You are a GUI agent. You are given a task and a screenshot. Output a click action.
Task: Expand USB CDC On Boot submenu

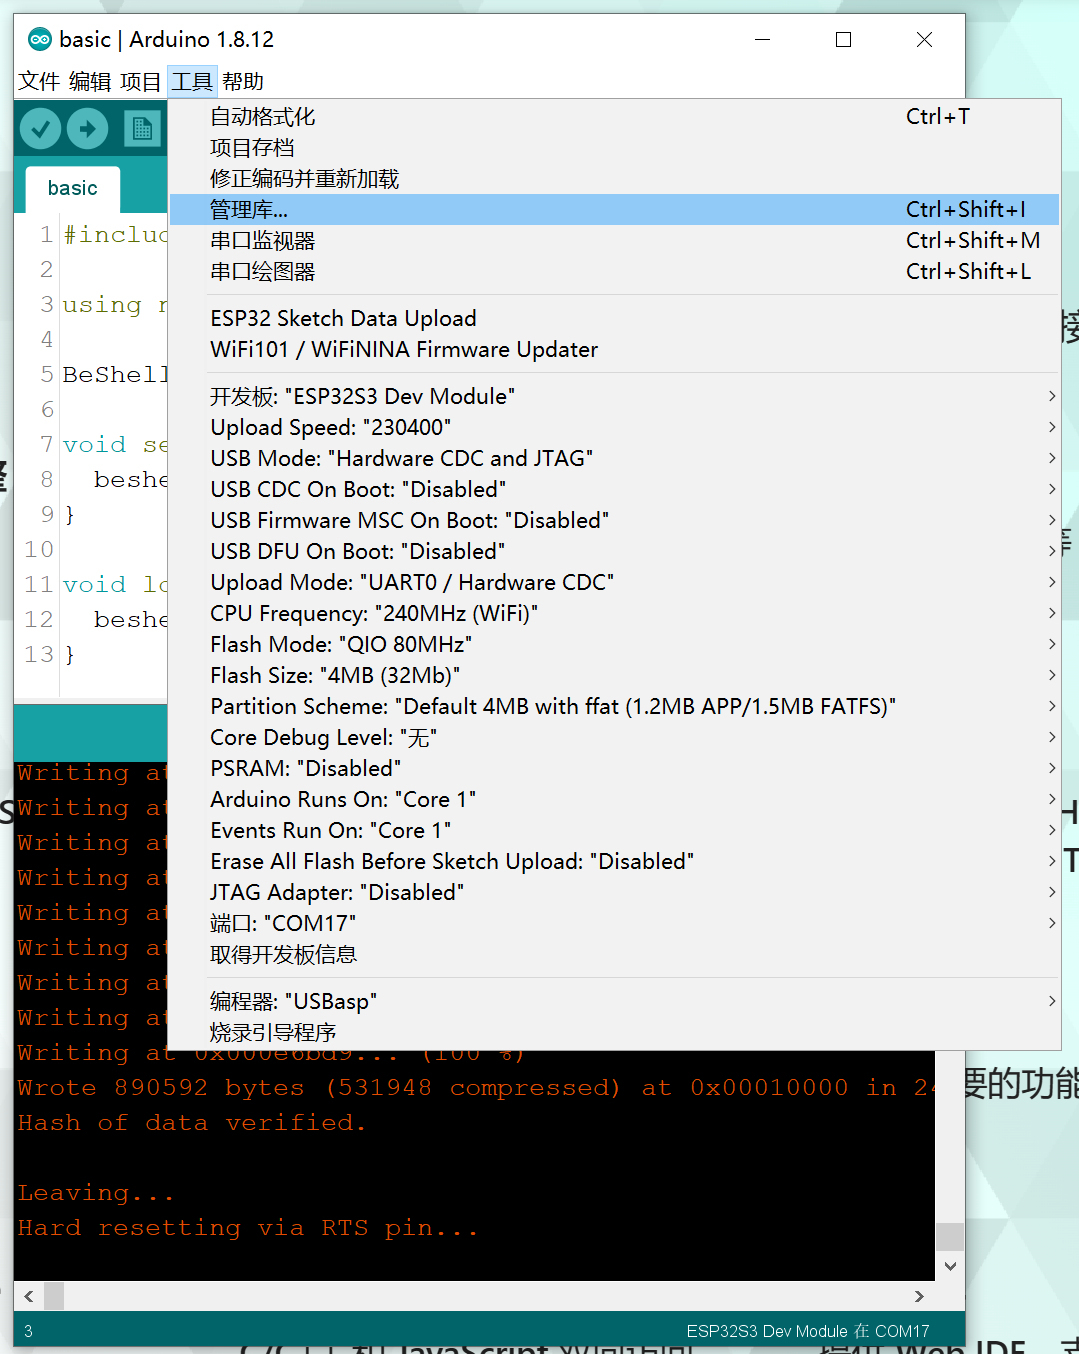click(614, 489)
